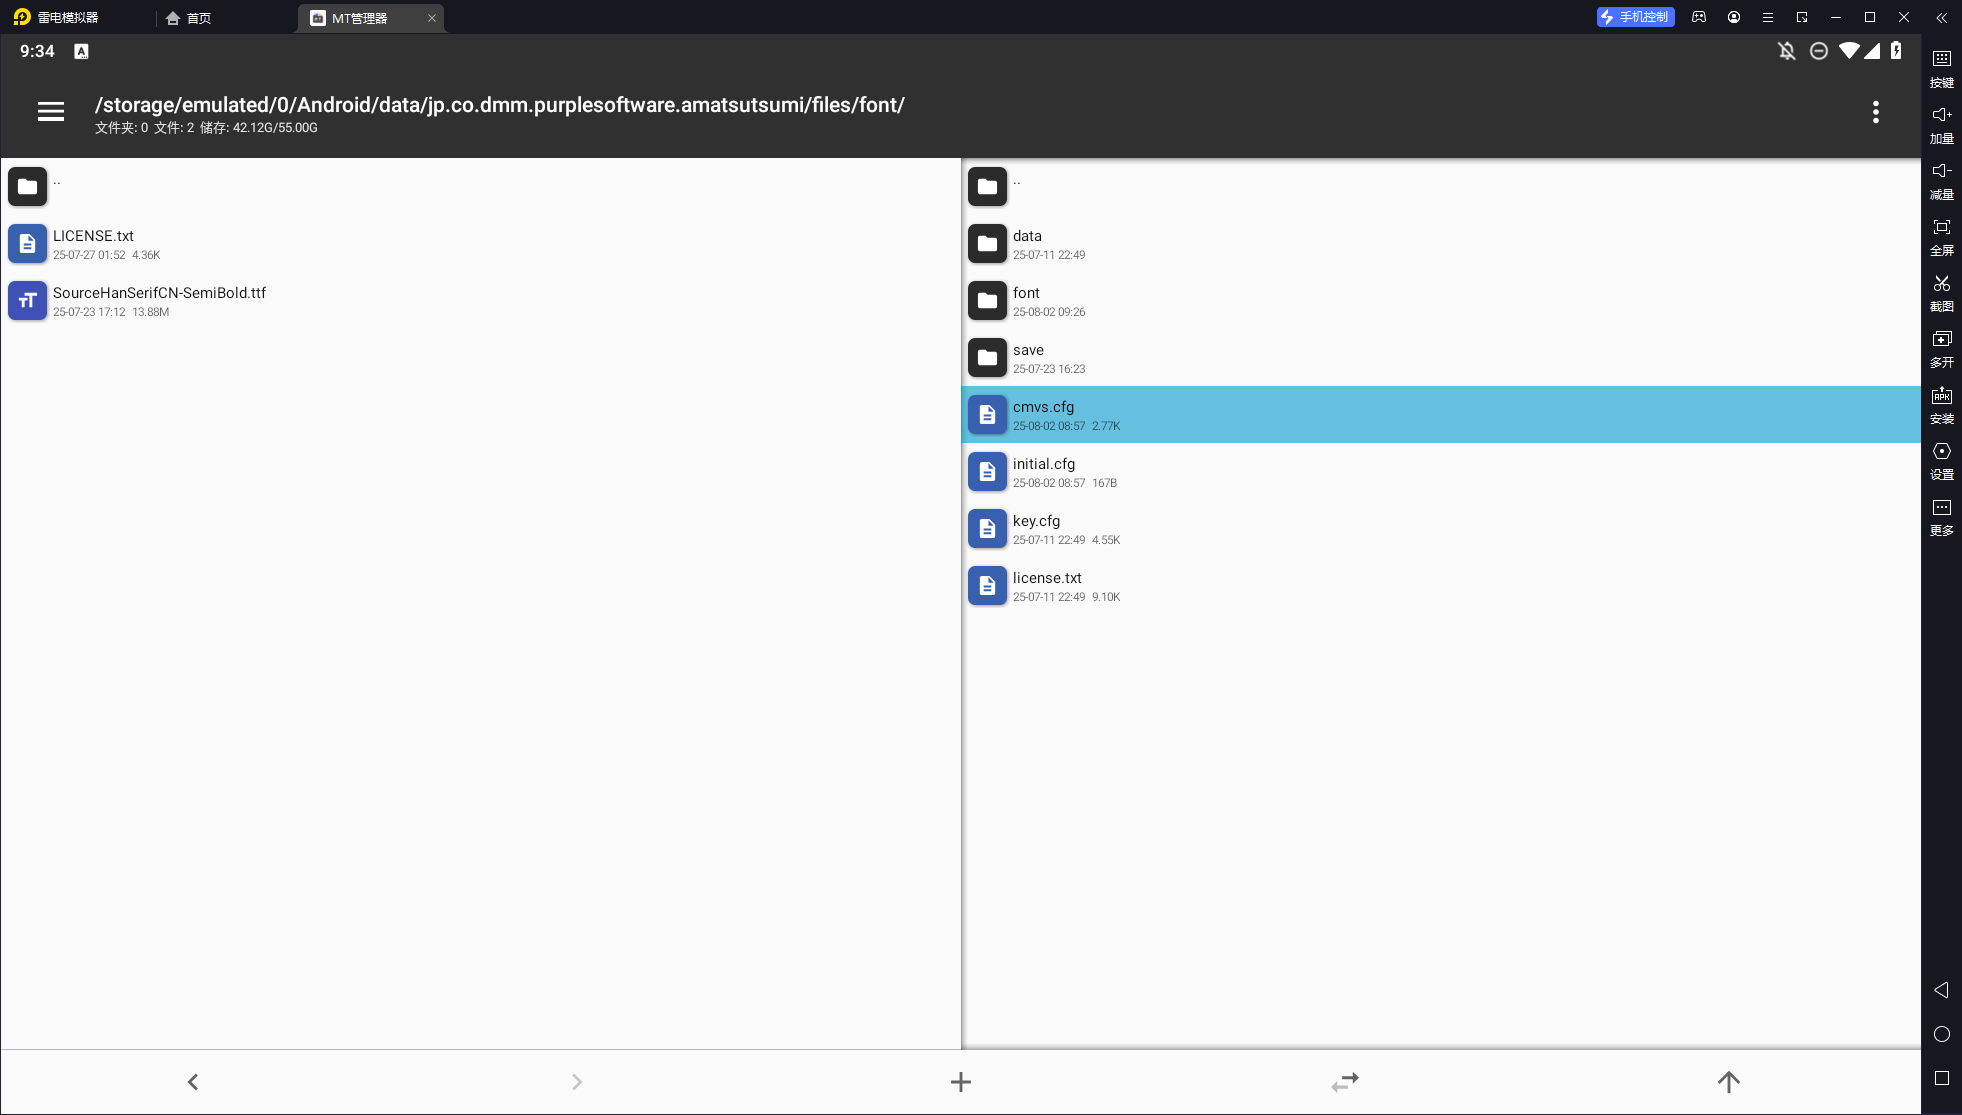Select the highlighted cmvs.cfg file

(1043, 414)
